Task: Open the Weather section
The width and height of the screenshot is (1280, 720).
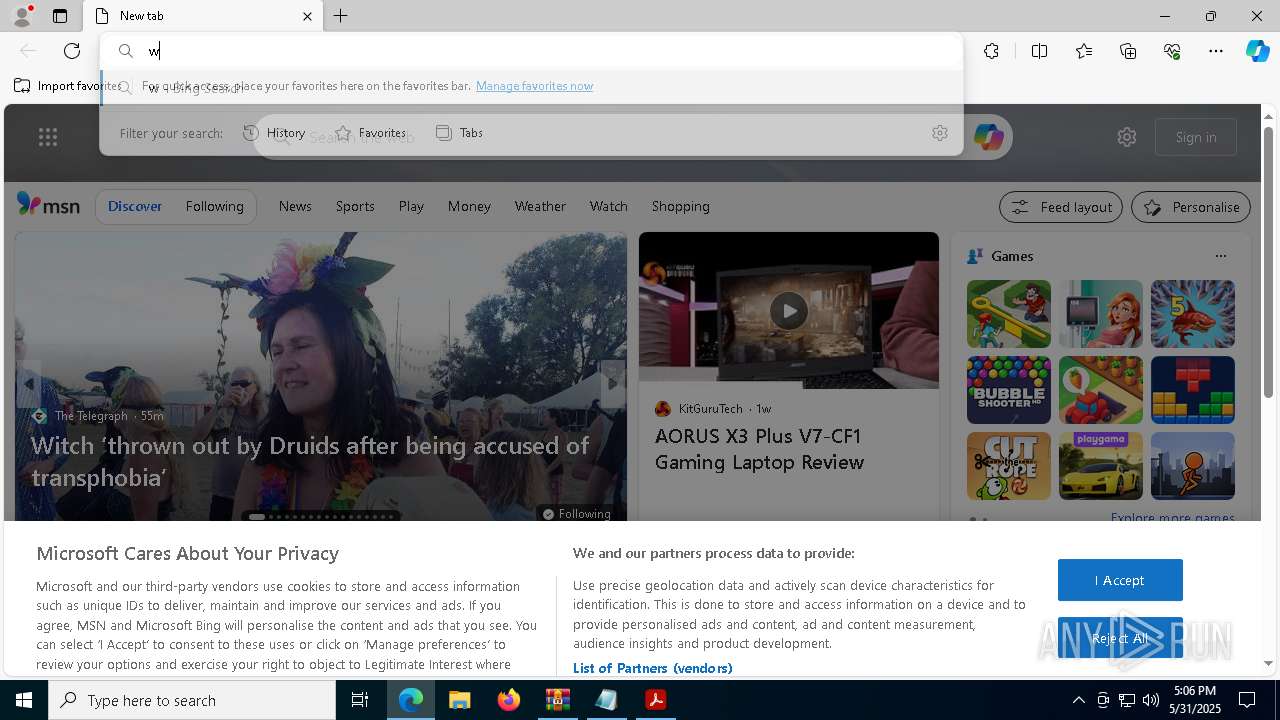Action: click(x=540, y=206)
